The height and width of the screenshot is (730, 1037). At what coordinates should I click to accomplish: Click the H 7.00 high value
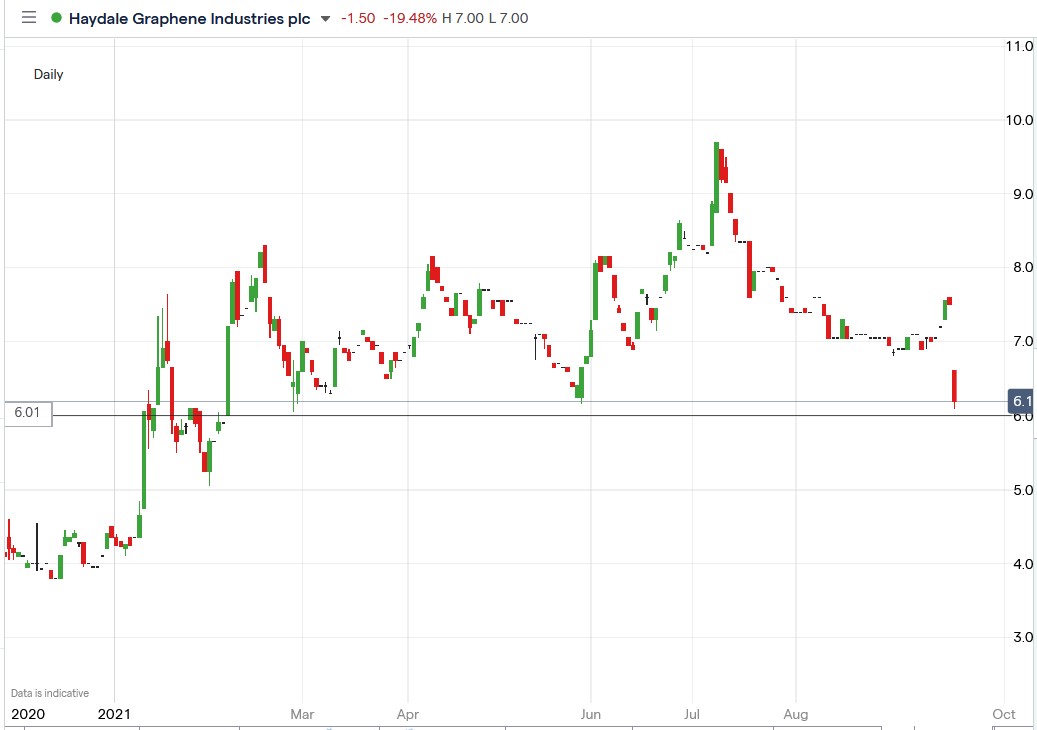pyautogui.click(x=463, y=18)
